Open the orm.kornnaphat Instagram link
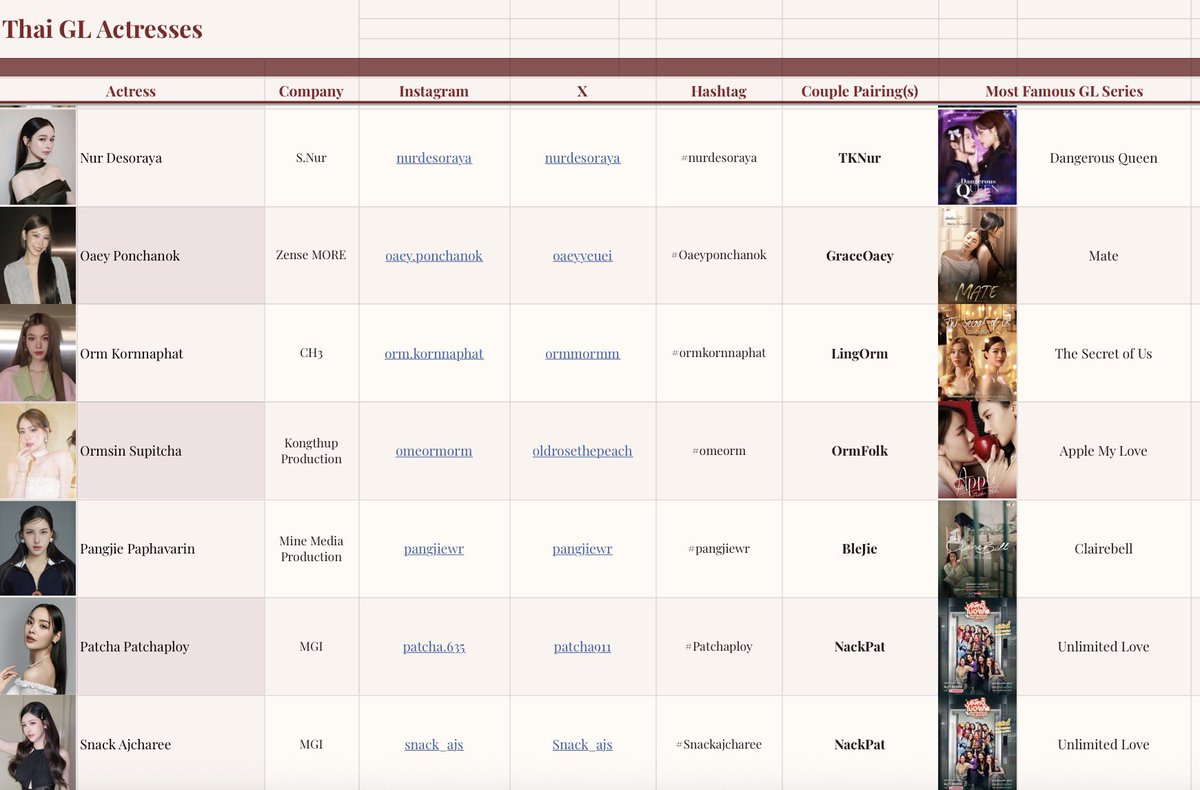This screenshot has height=790, width=1200. (433, 353)
